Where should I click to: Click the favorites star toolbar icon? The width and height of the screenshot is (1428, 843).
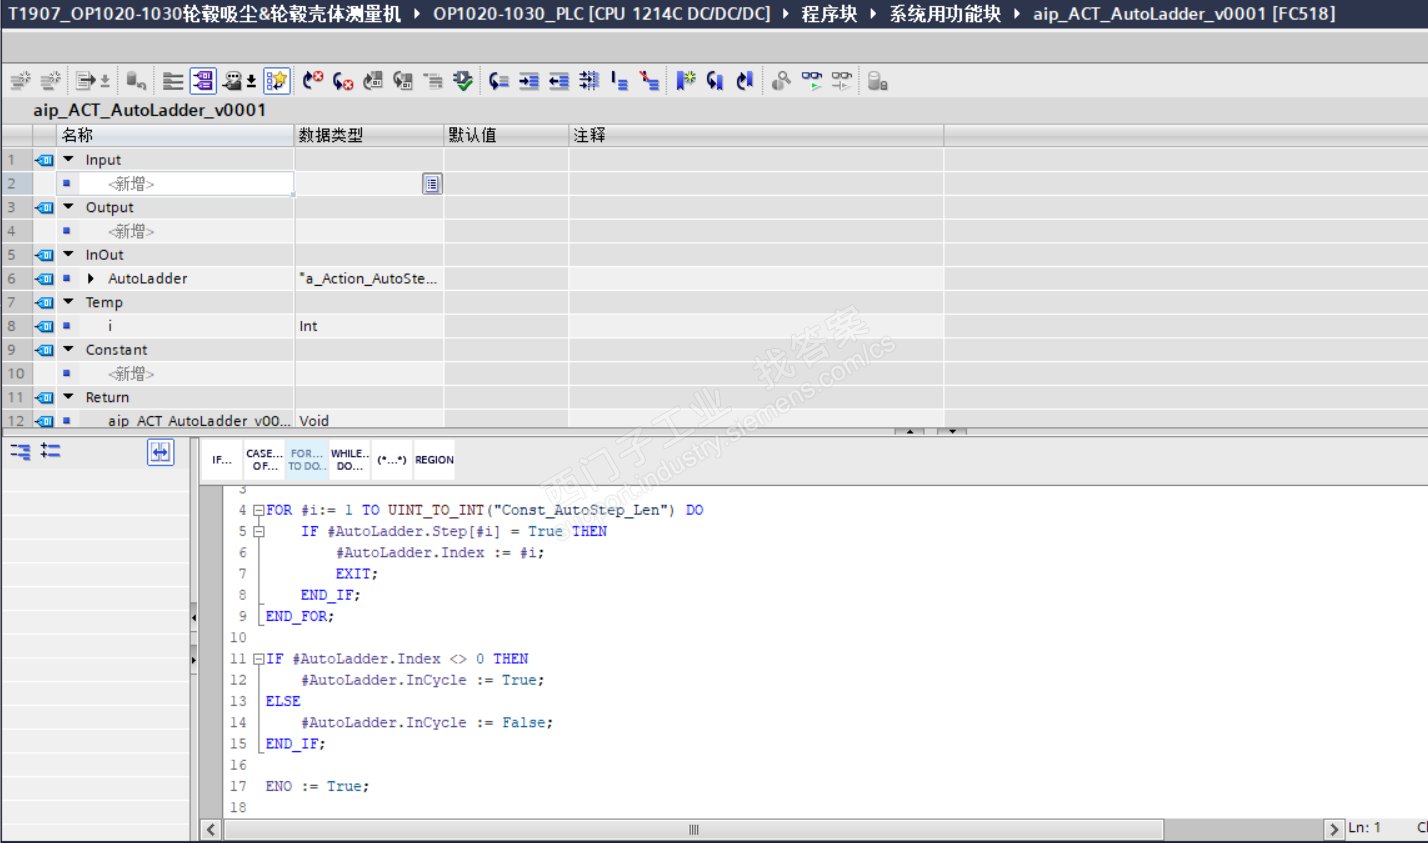[x=277, y=81]
